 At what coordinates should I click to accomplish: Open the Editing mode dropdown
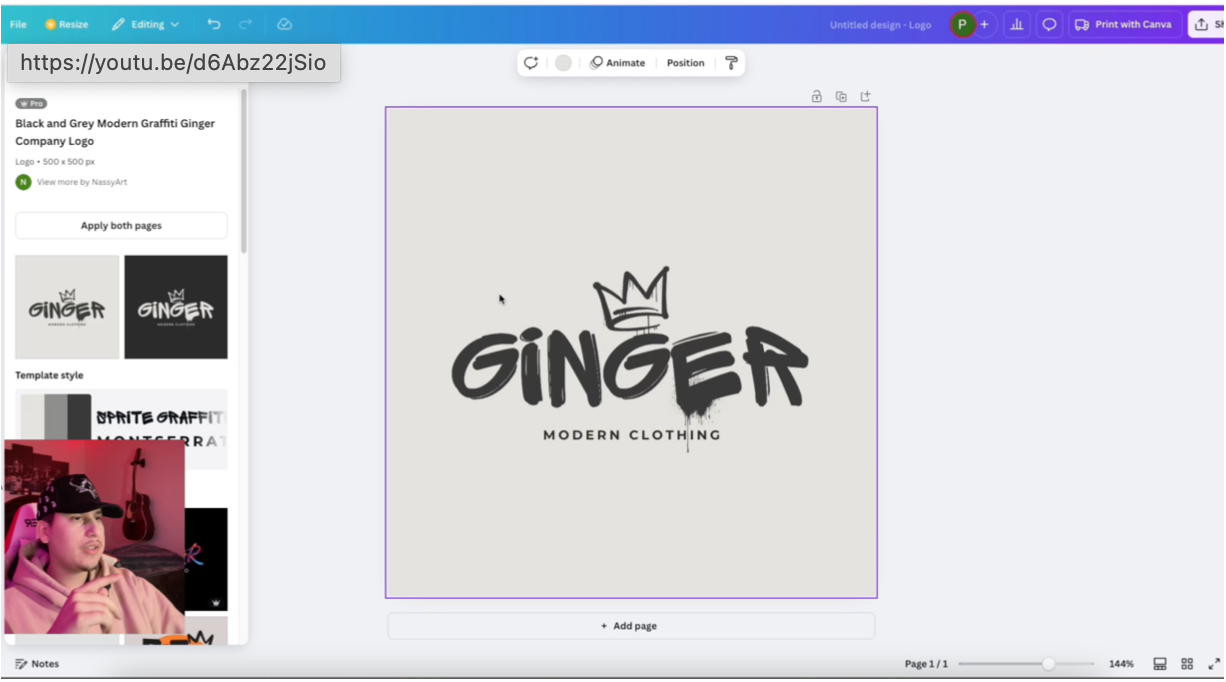146,24
